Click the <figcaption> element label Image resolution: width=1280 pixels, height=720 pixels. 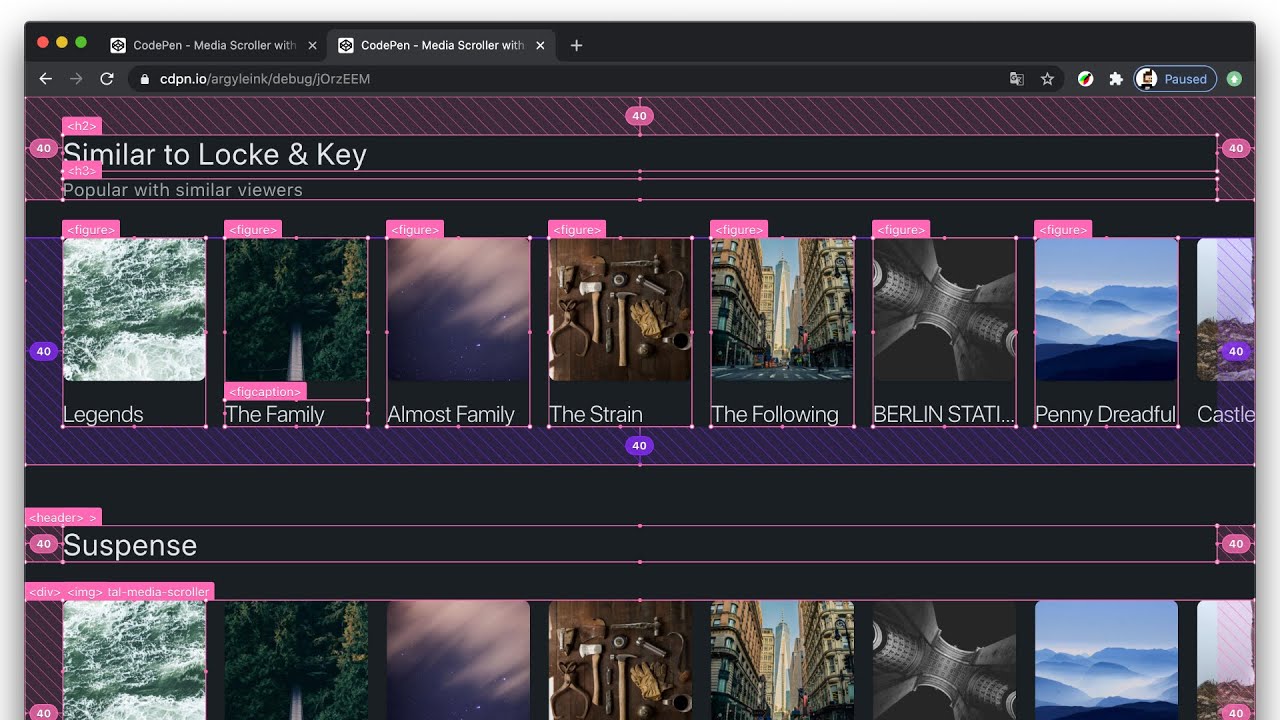pos(265,391)
